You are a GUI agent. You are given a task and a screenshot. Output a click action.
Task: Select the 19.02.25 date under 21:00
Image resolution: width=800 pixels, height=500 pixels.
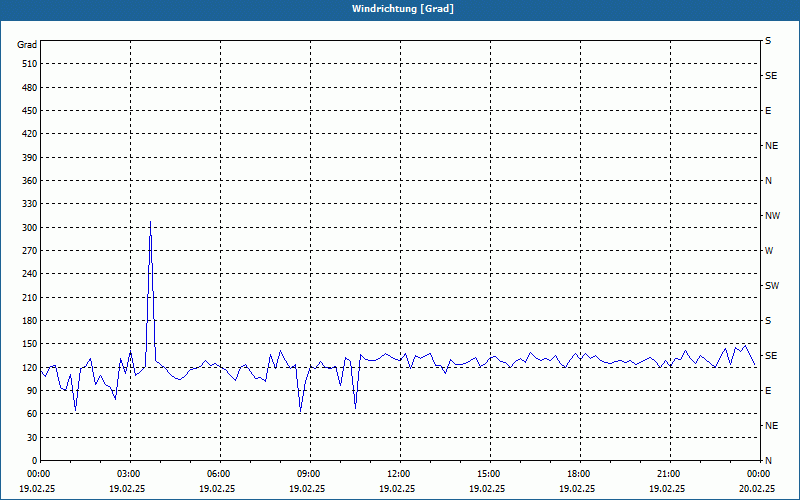click(667, 488)
